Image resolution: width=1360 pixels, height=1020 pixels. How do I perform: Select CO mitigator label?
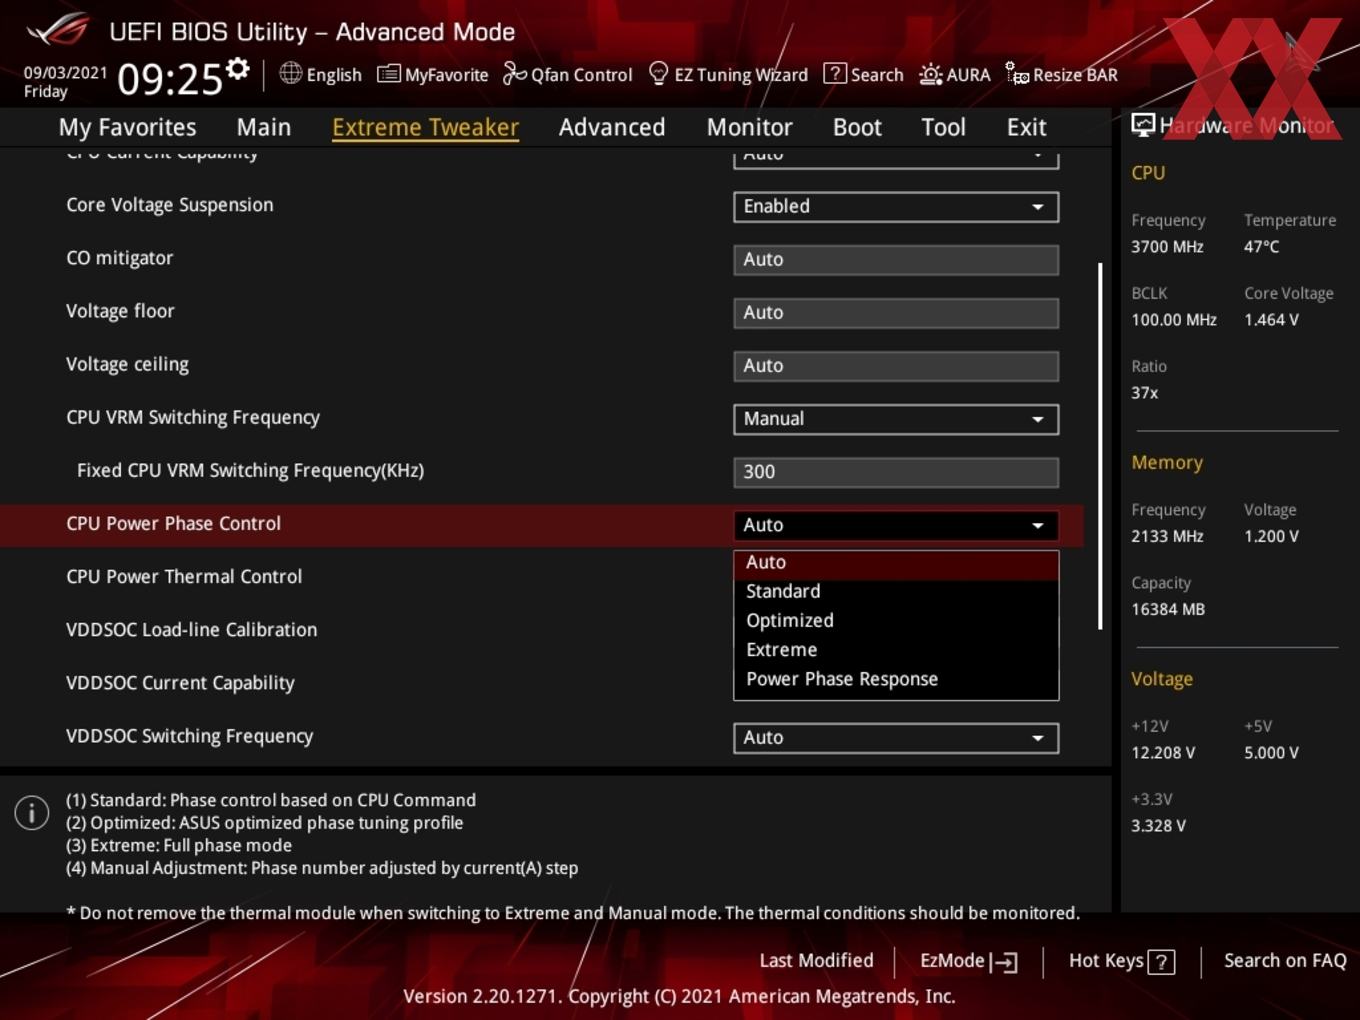point(119,258)
